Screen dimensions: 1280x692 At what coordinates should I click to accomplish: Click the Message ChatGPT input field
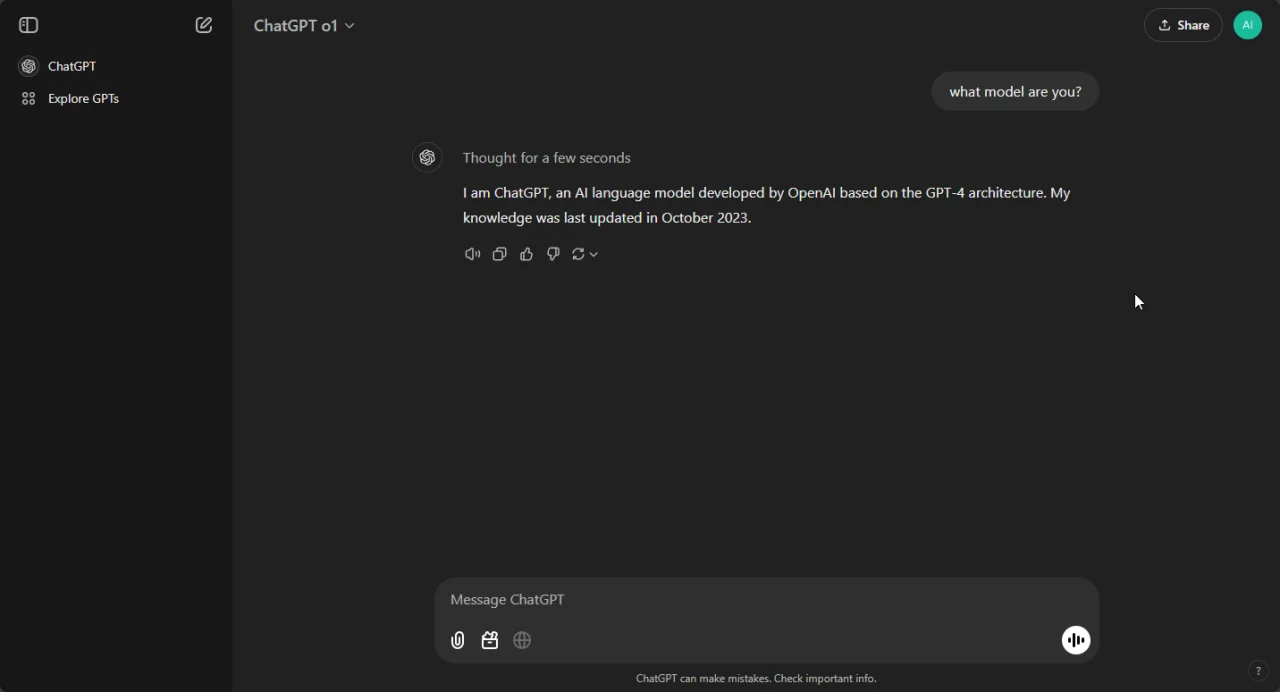pyautogui.click(x=766, y=599)
